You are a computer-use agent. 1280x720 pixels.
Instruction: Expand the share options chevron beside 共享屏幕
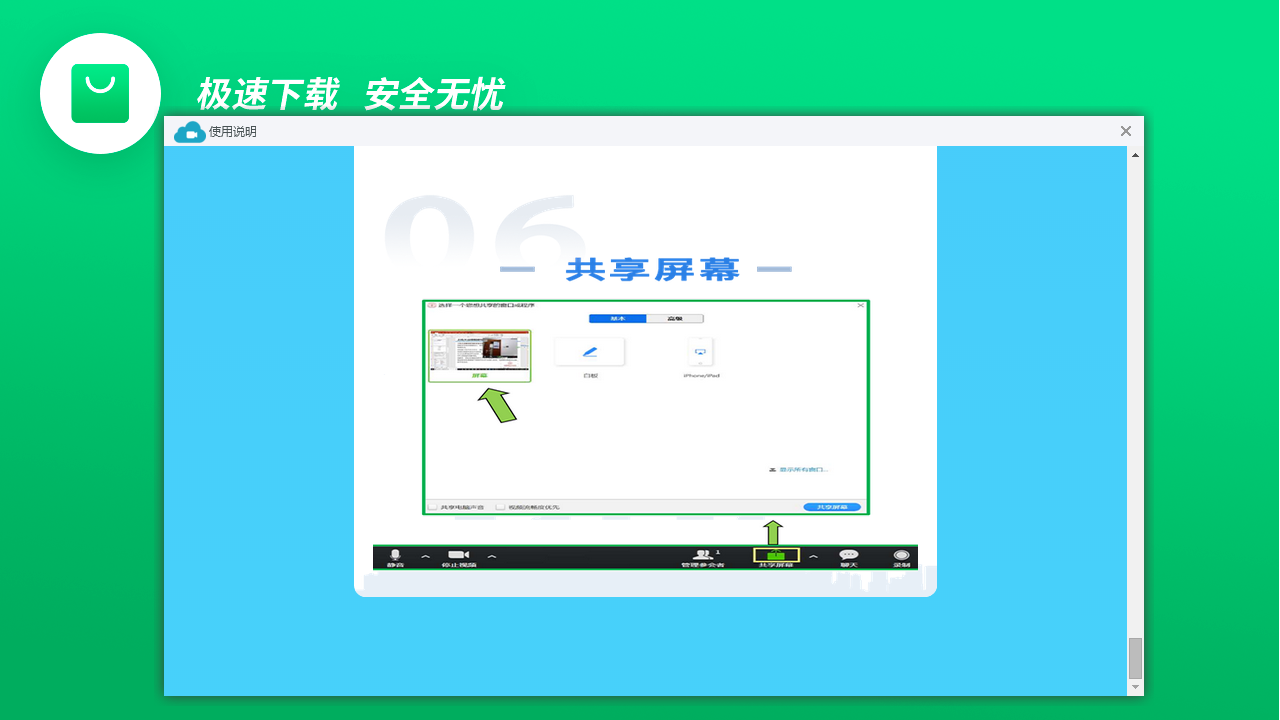815,557
